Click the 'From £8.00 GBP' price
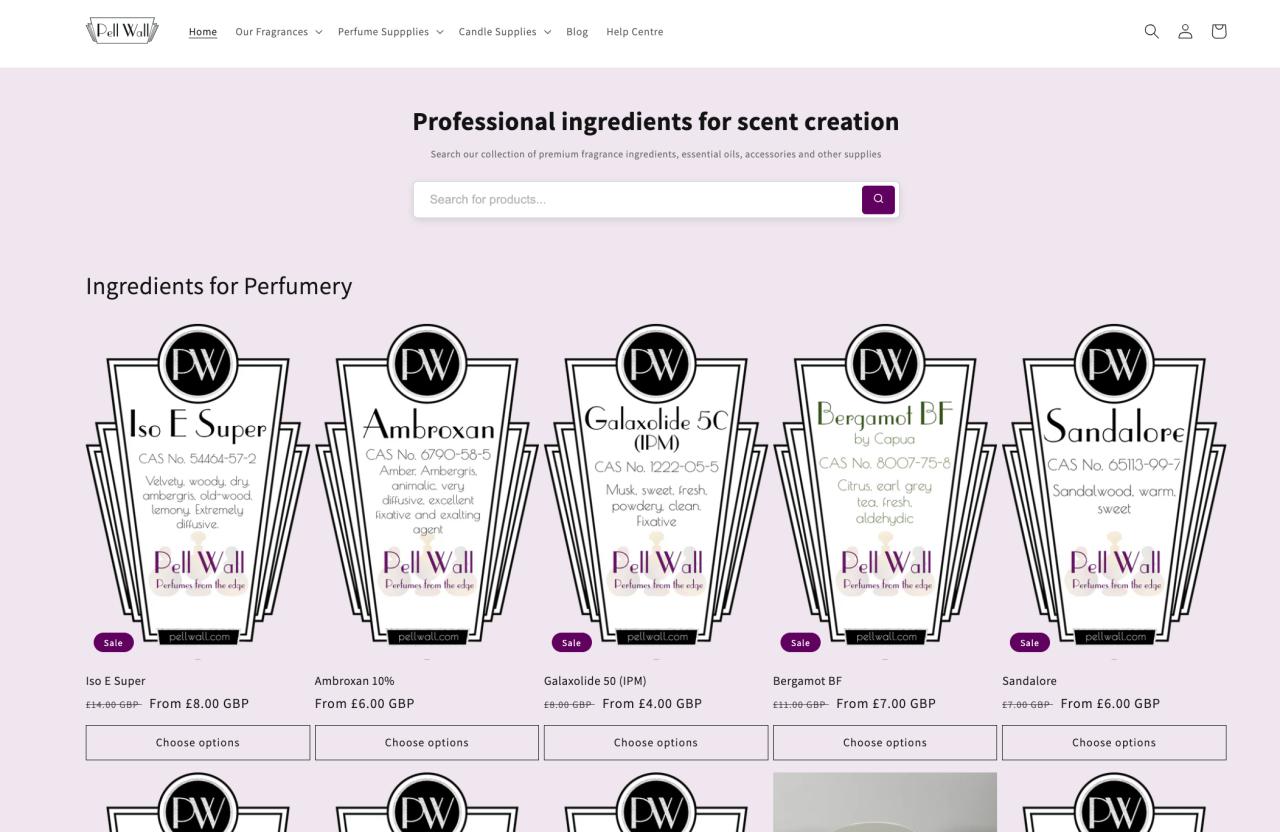The height and width of the screenshot is (832, 1280). point(199,704)
